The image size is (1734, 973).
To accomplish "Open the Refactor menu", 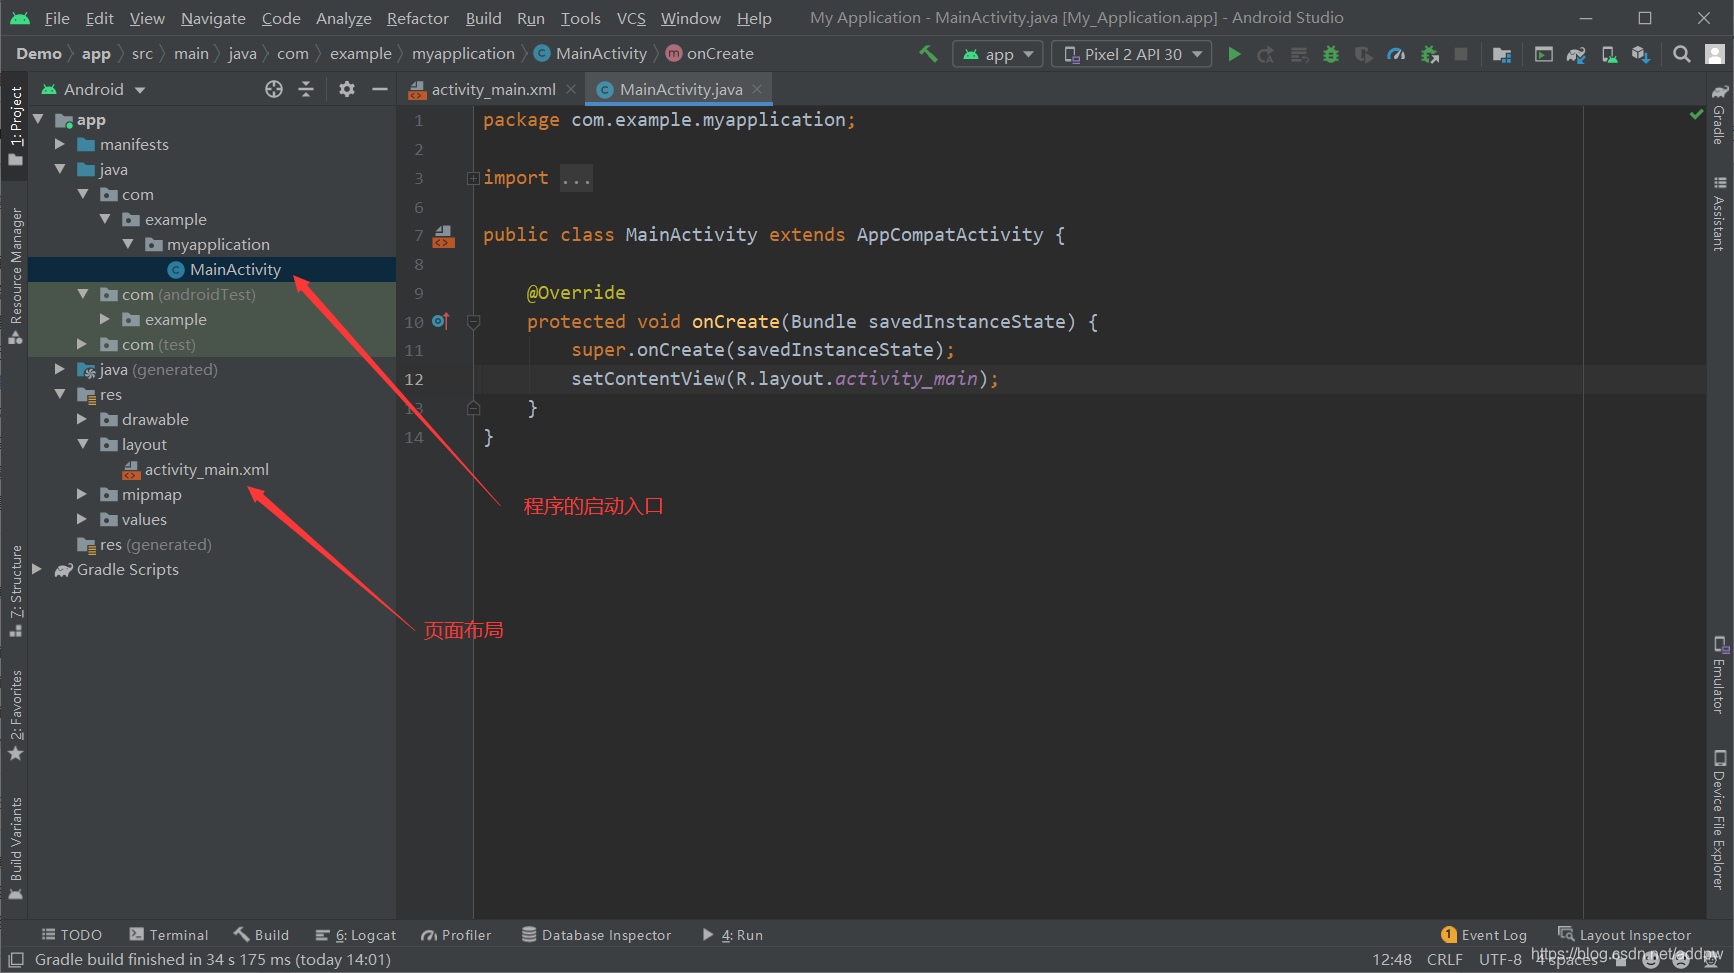I will tap(417, 18).
